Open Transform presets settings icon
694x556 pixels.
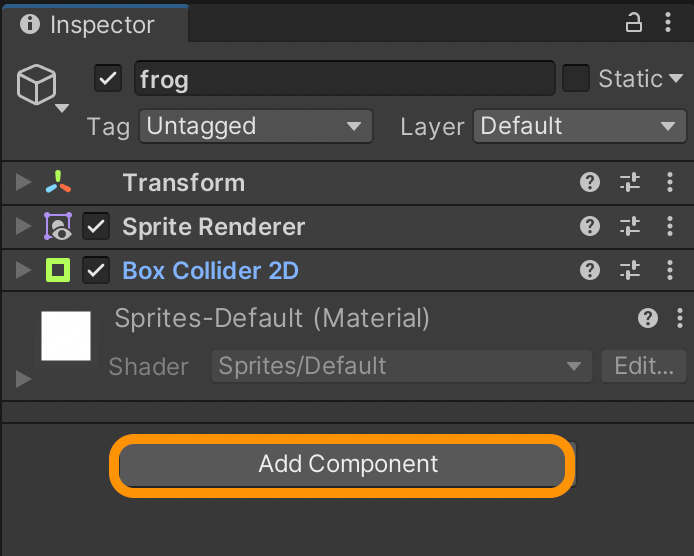[630, 183]
